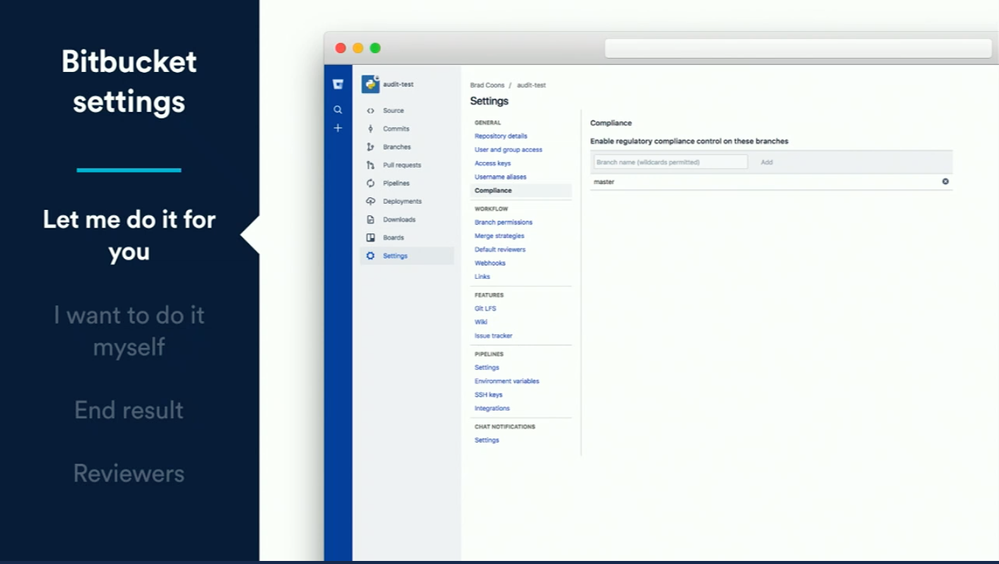Open the Default reviewers link
The height and width of the screenshot is (564, 999).
click(x=500, y=250)
